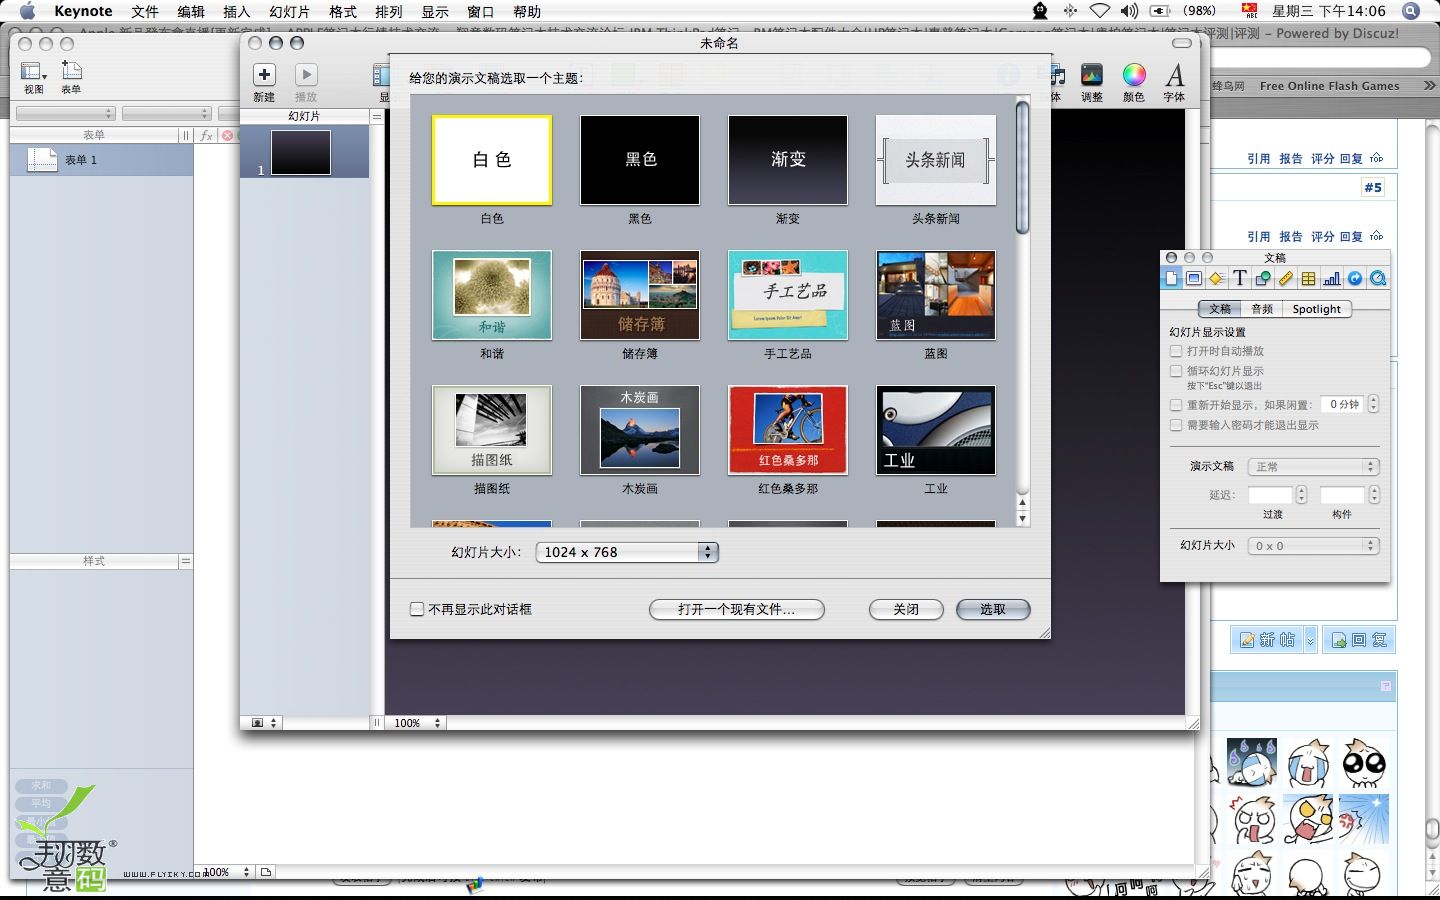Toggle 循环幻灯片显示 checkbox

pos(1176,371)
